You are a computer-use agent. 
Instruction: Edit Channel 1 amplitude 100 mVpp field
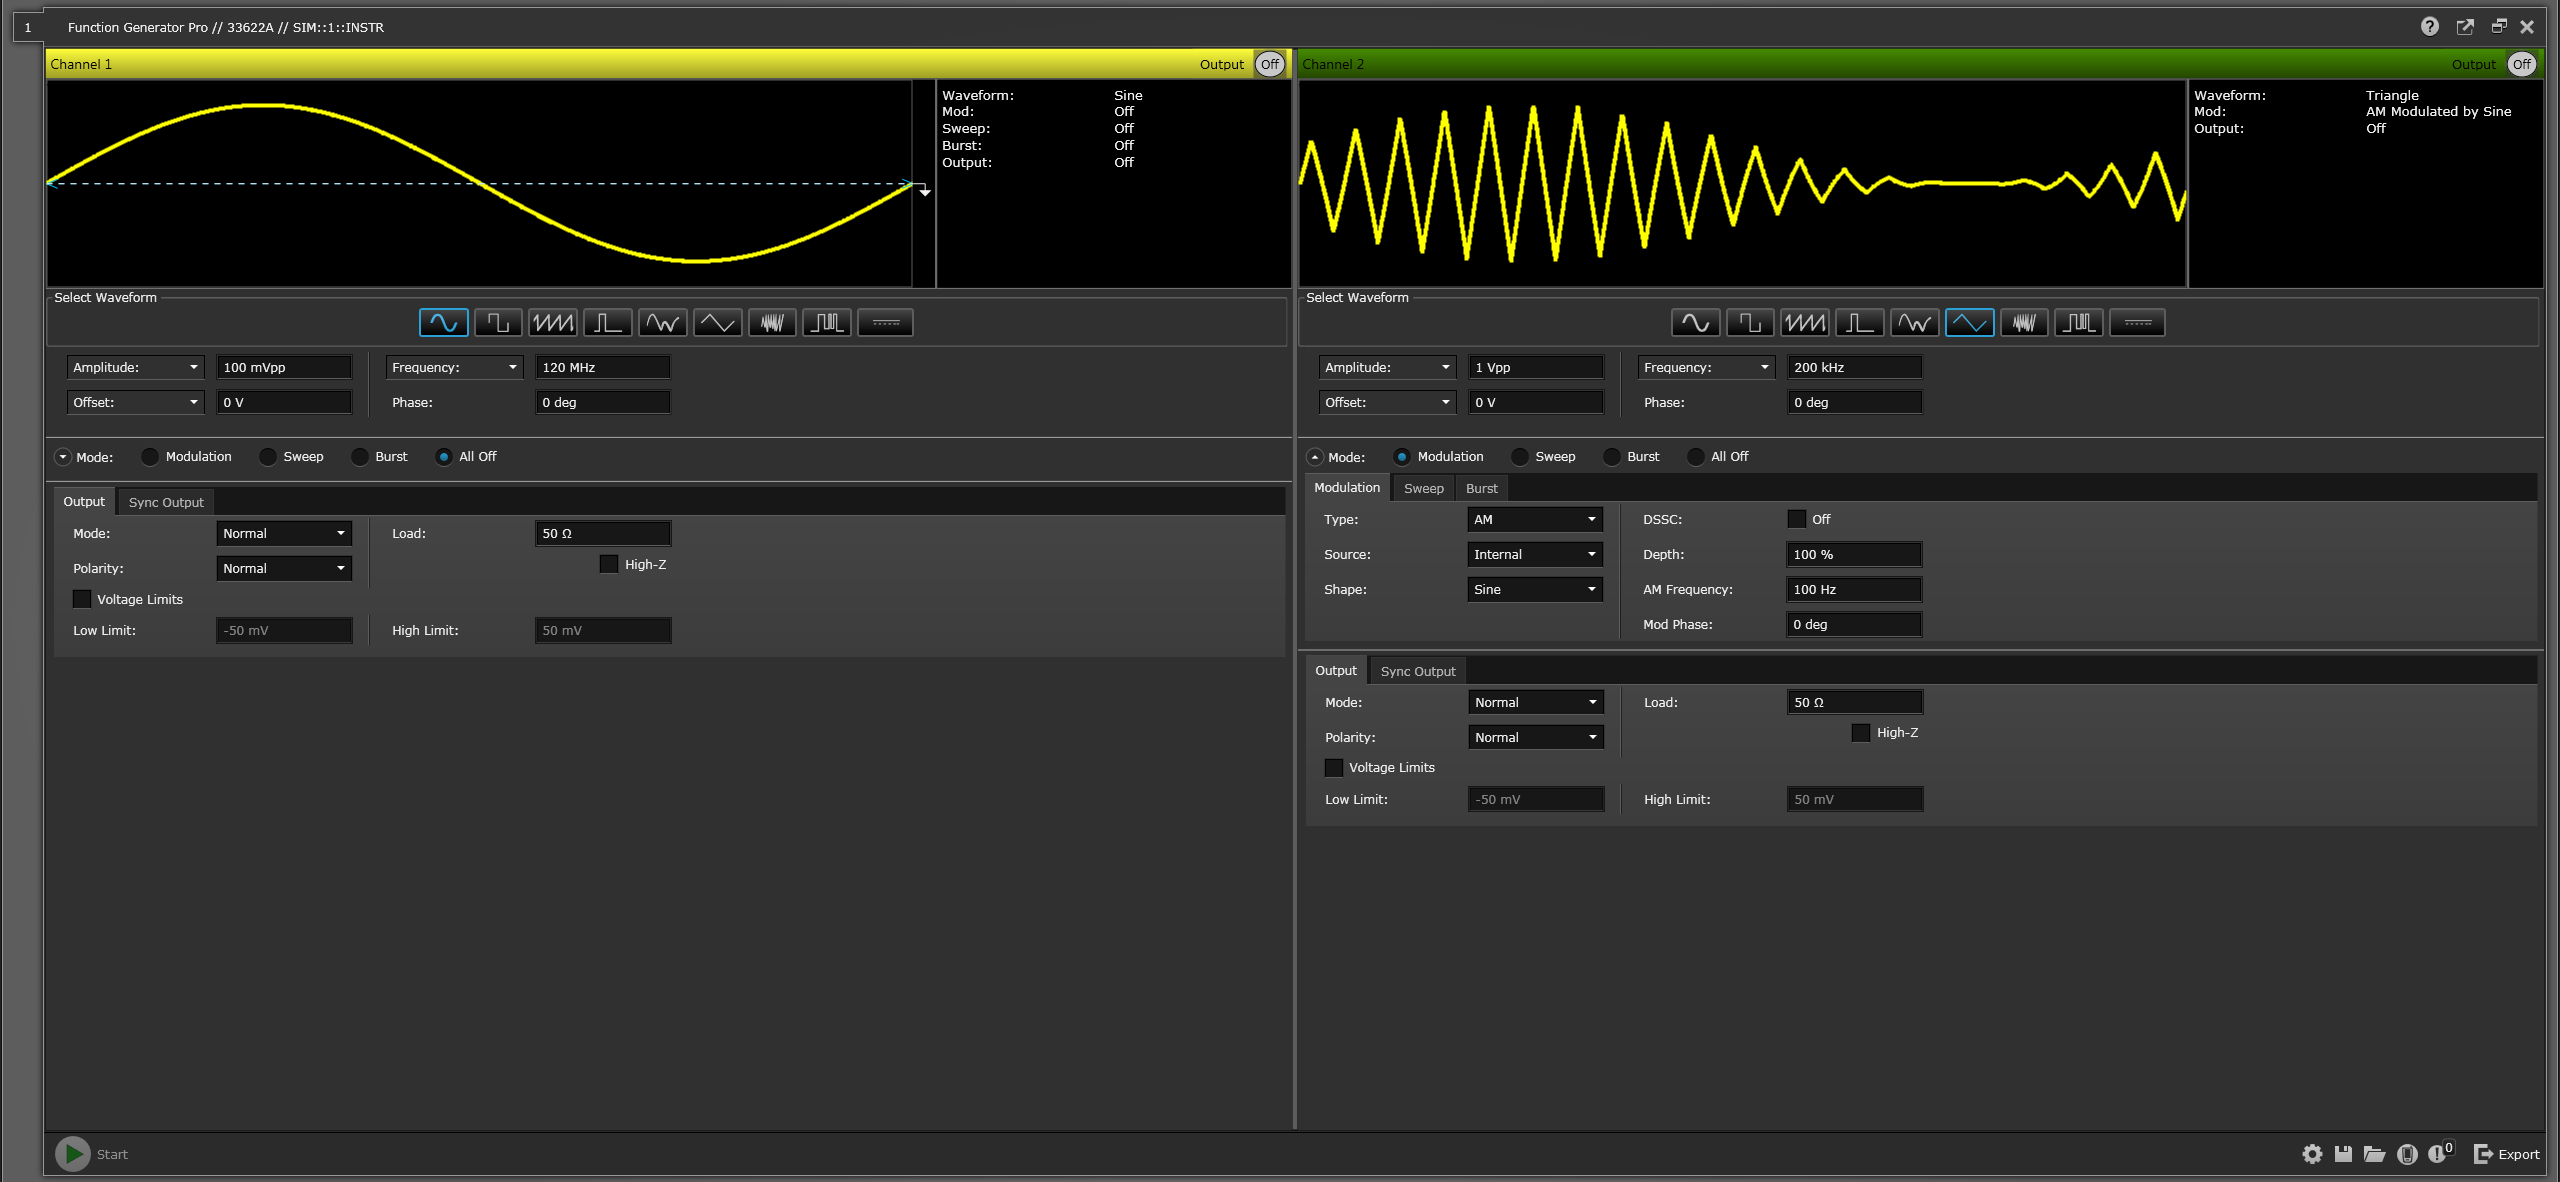pyautogui.click(x=284, y=367)
